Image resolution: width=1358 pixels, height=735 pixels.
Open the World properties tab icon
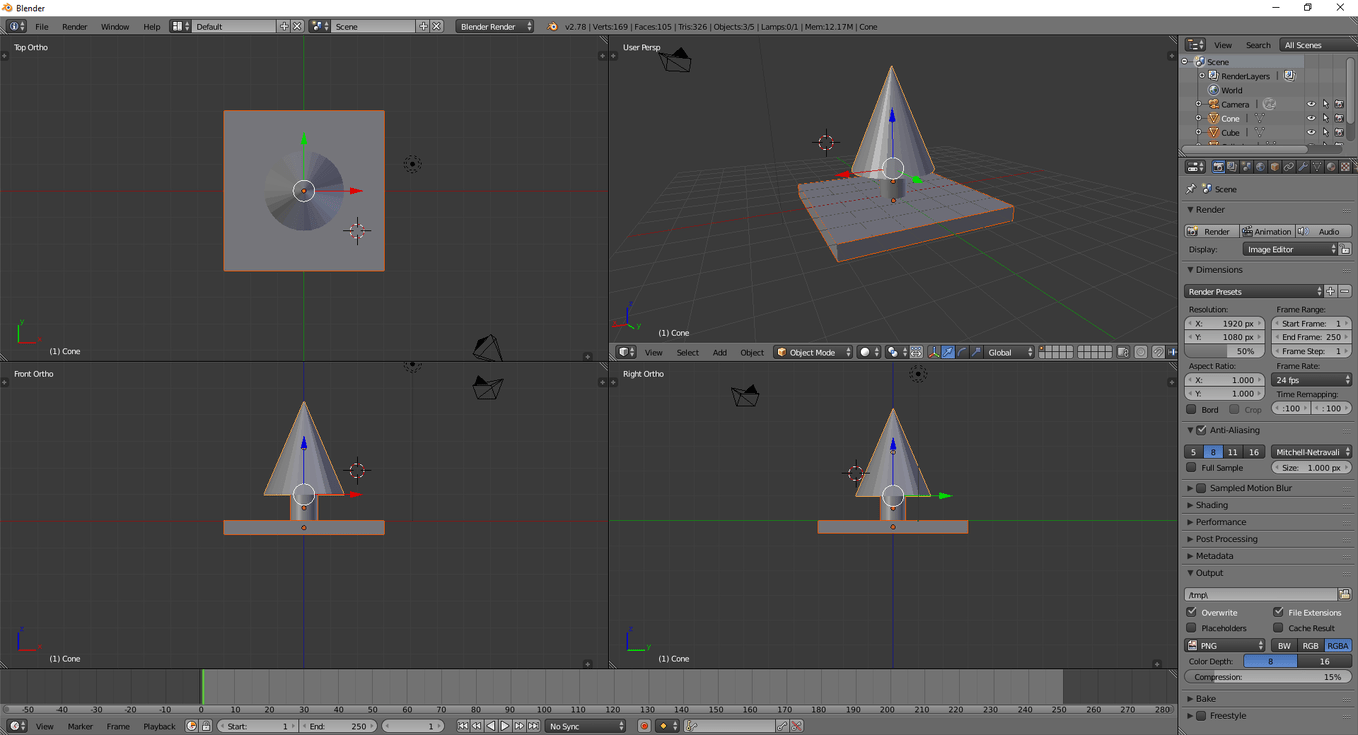(1260, 167)
